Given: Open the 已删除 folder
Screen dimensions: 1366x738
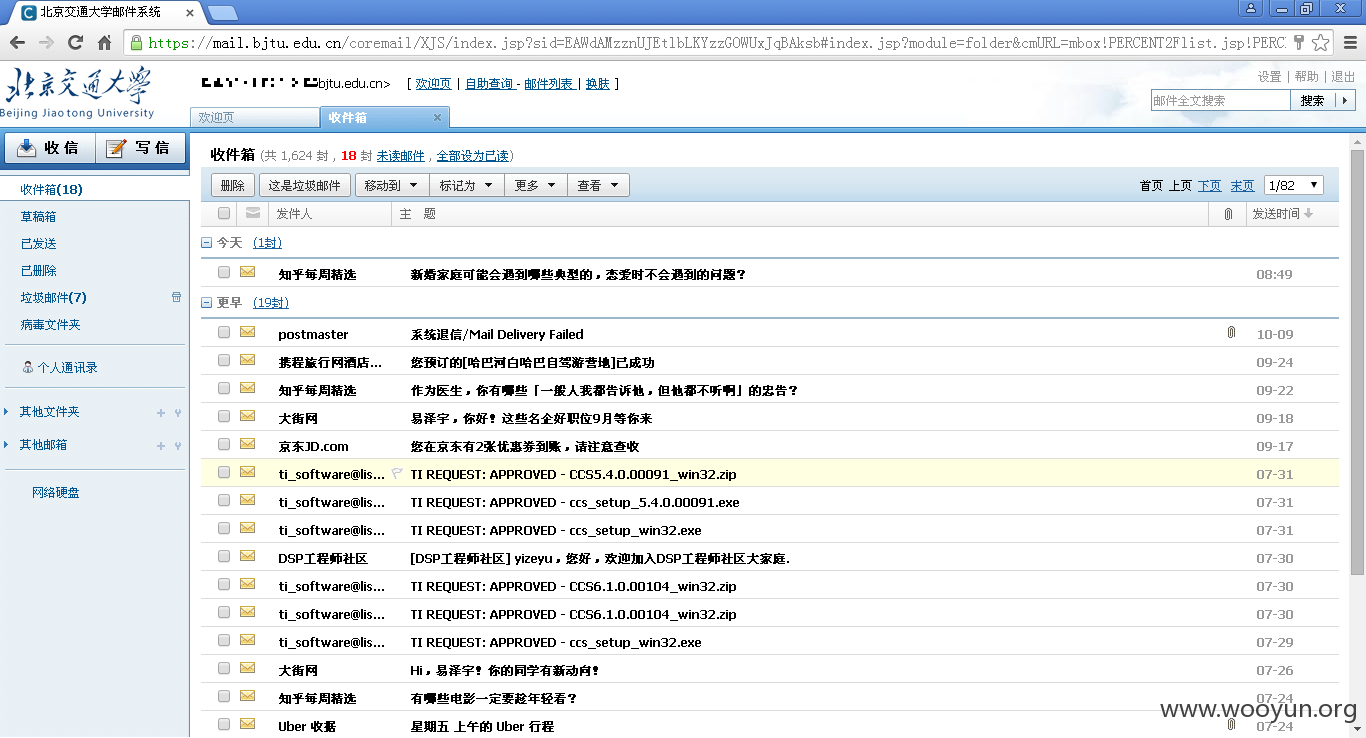Looking at the screenshot, I should [38, 270].
